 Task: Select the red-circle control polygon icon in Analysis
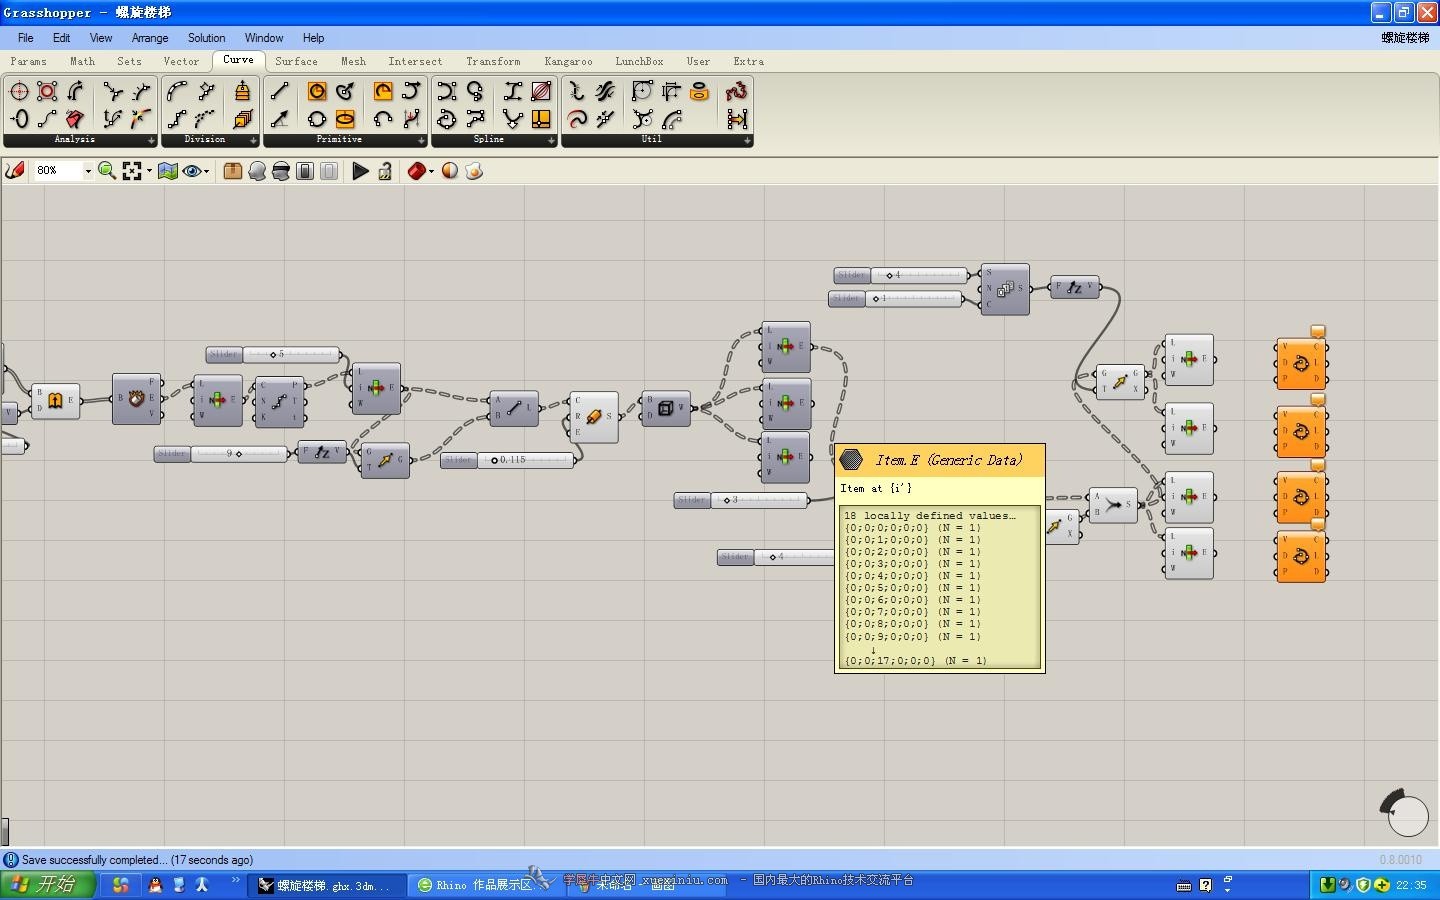[x=47, y=91]
